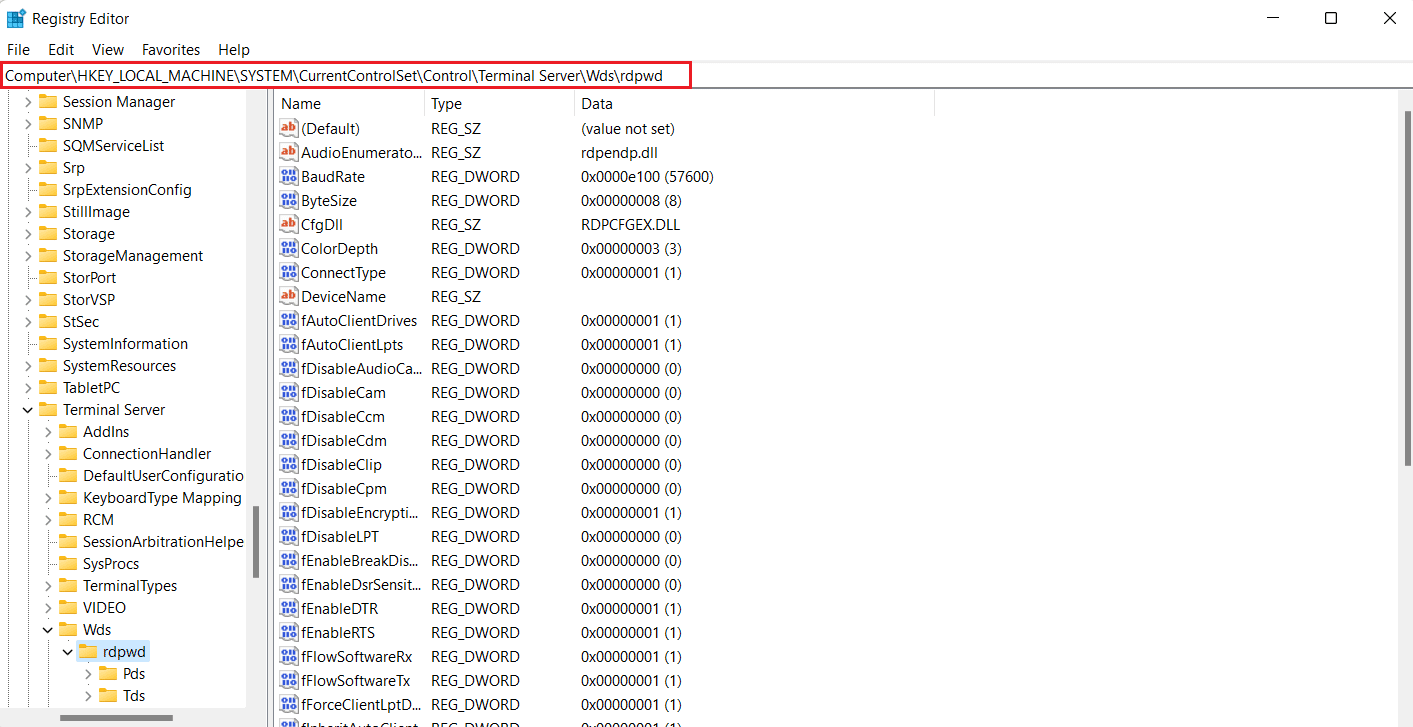Expand the Session Manager key

(28, 102)
